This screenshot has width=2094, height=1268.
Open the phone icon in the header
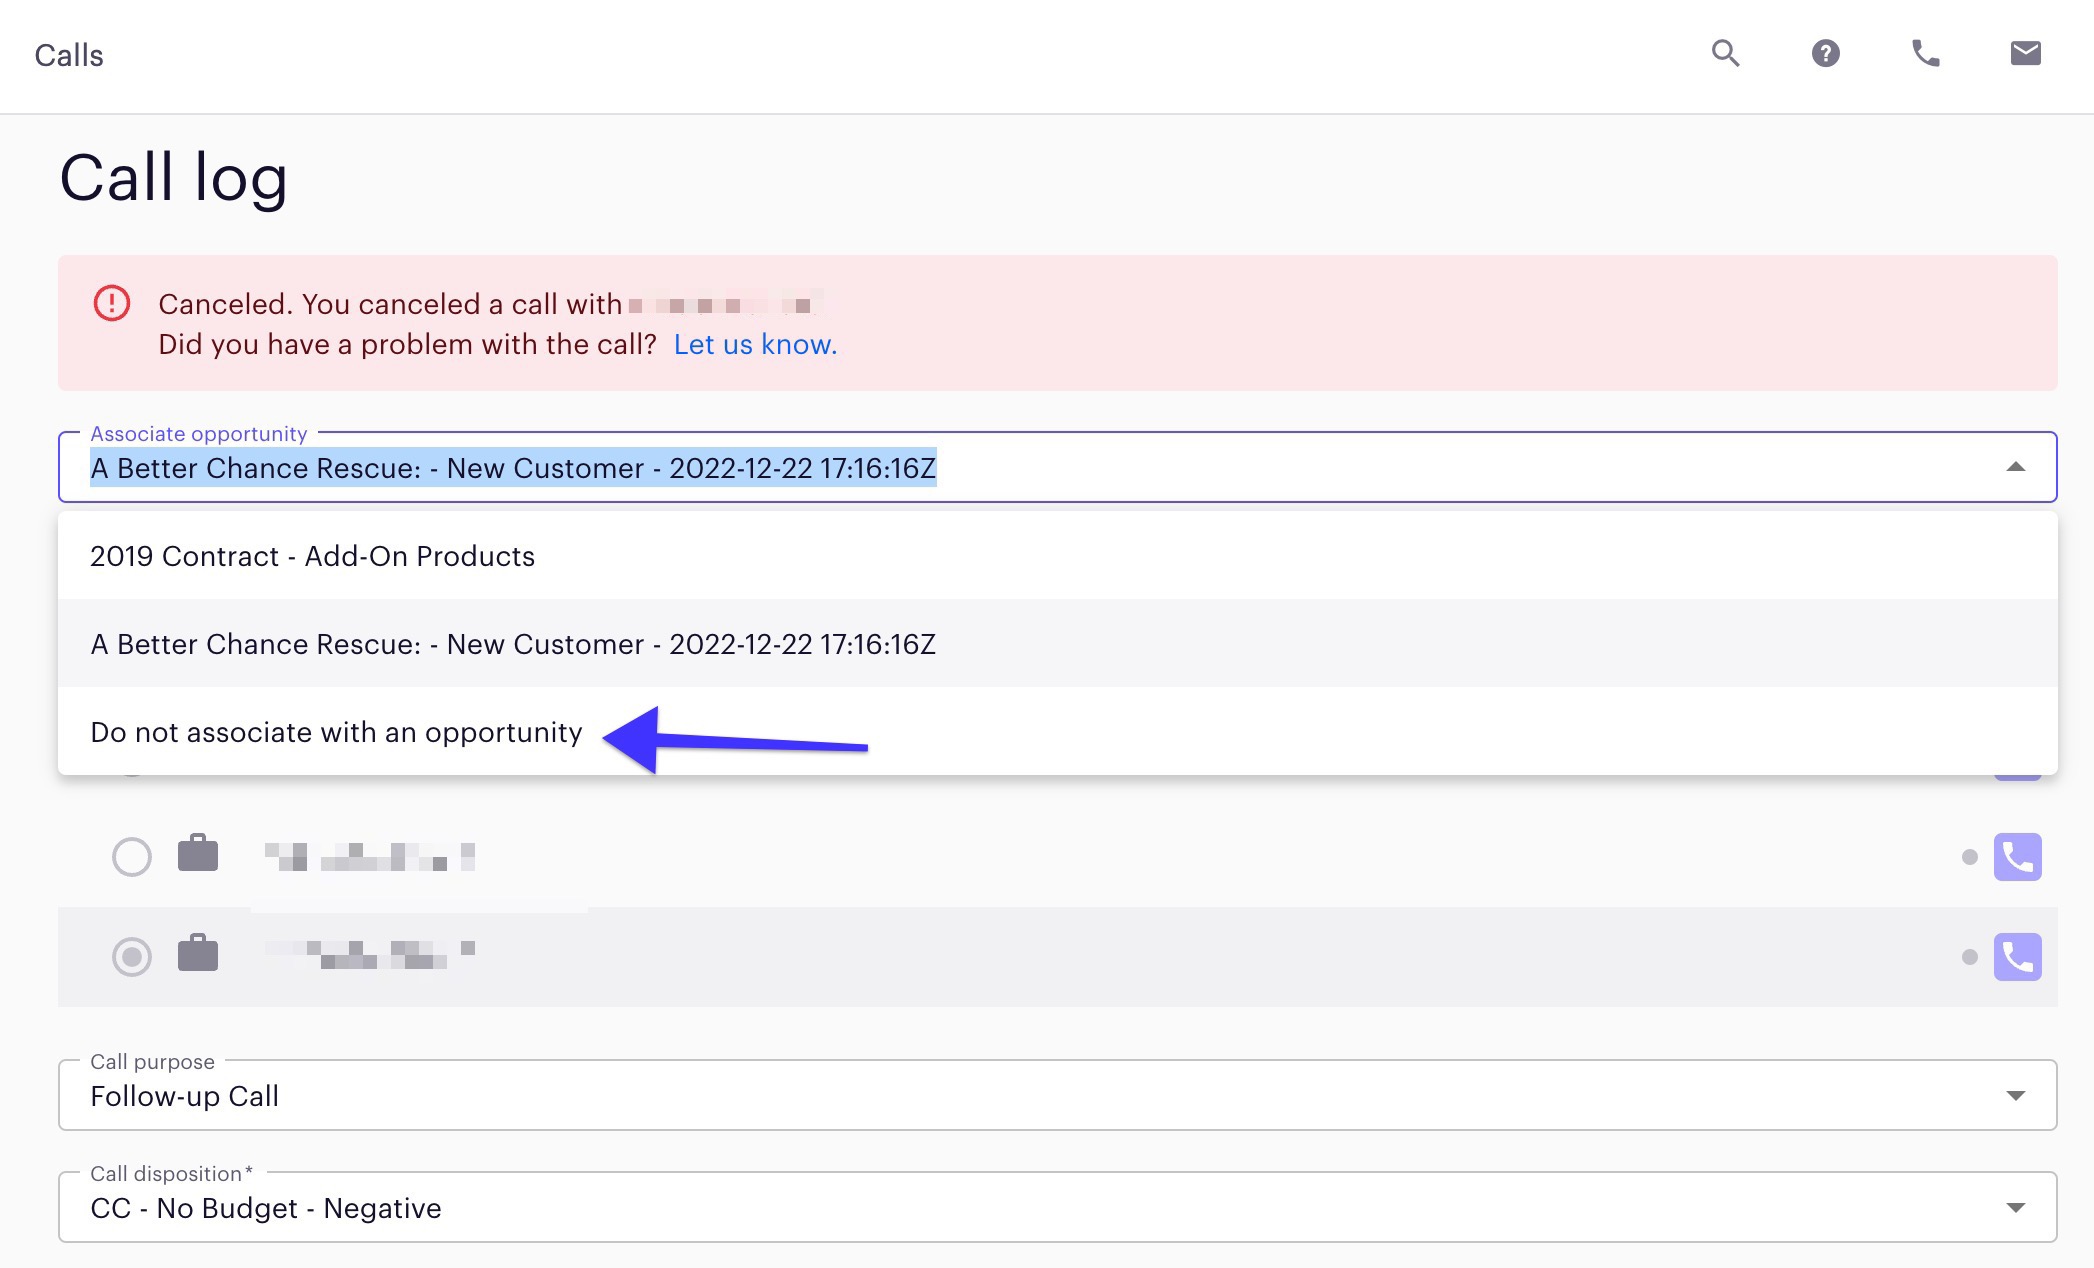[x=1925, y=53]
